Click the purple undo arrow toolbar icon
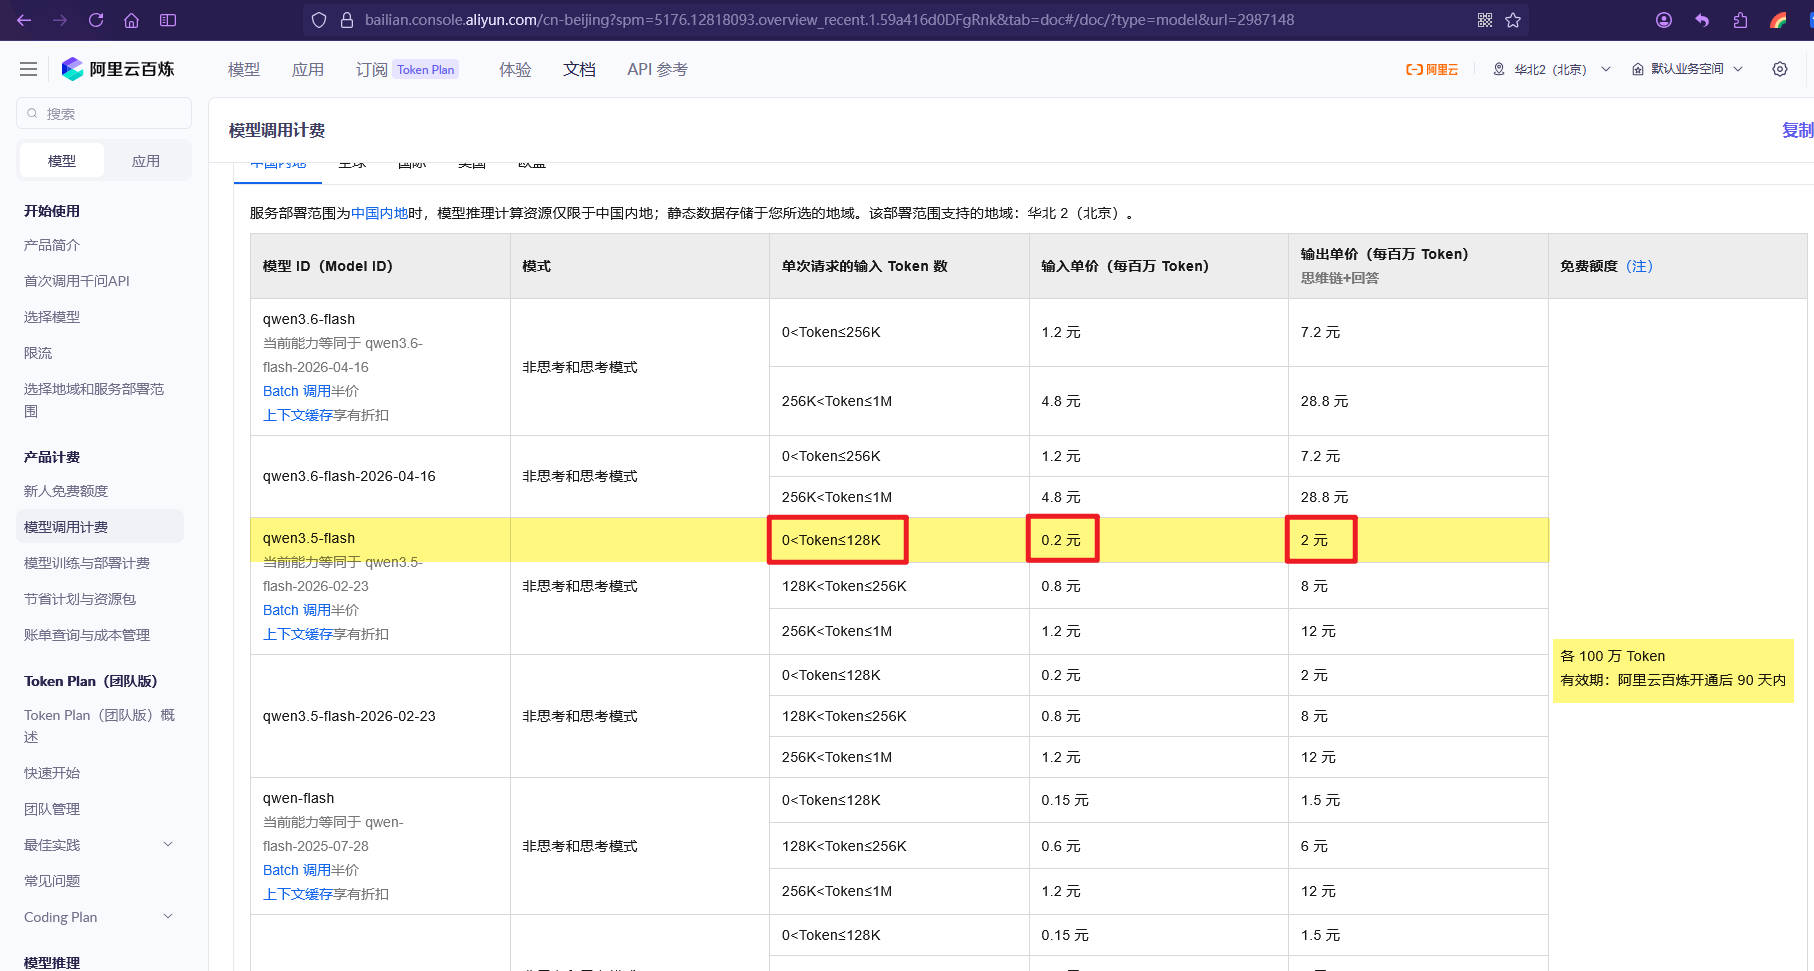The width and height of the screenshot is (1814, 971). pyautogui.click(x=1702, y=20)
